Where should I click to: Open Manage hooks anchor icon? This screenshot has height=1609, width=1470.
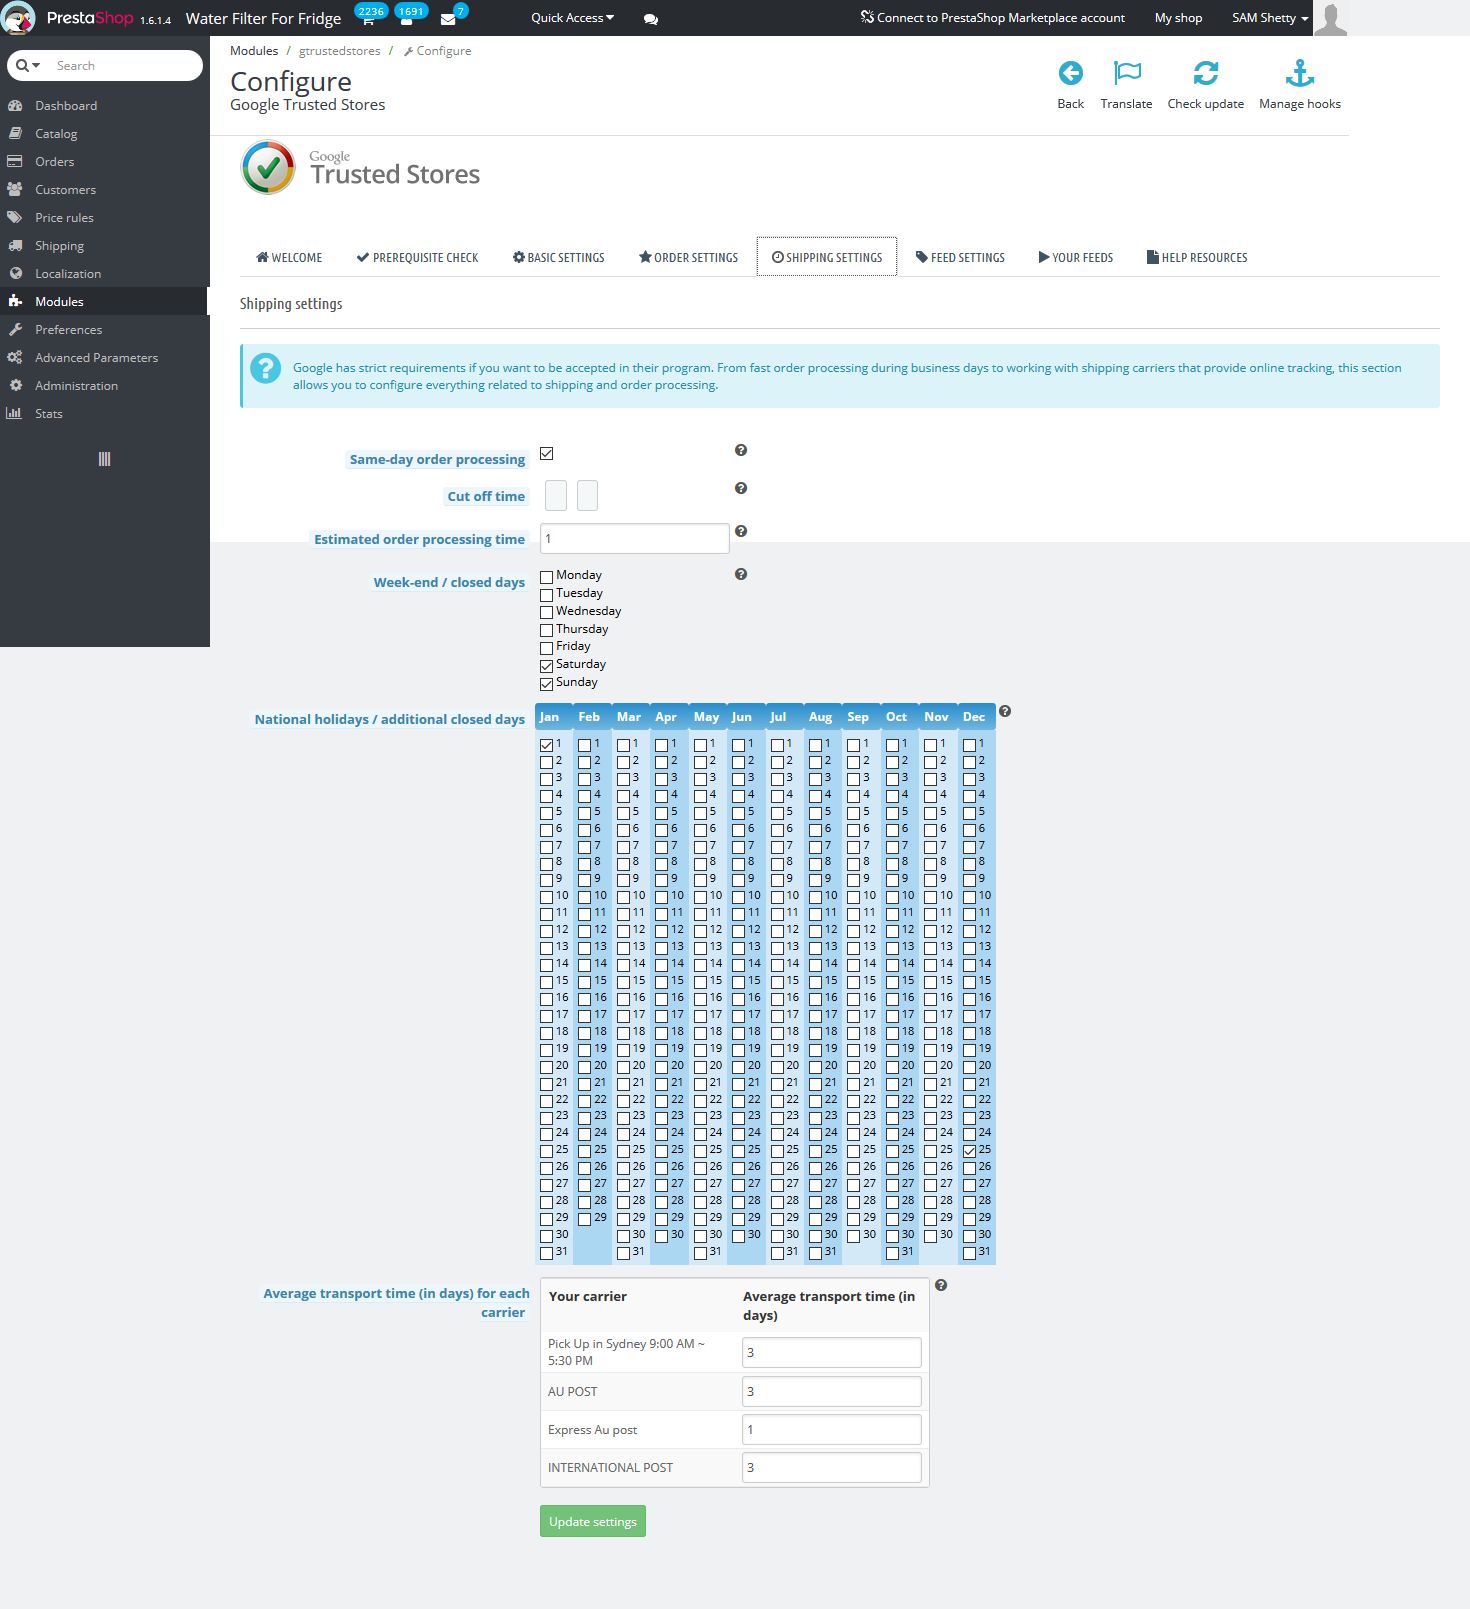click(1299, 73)
